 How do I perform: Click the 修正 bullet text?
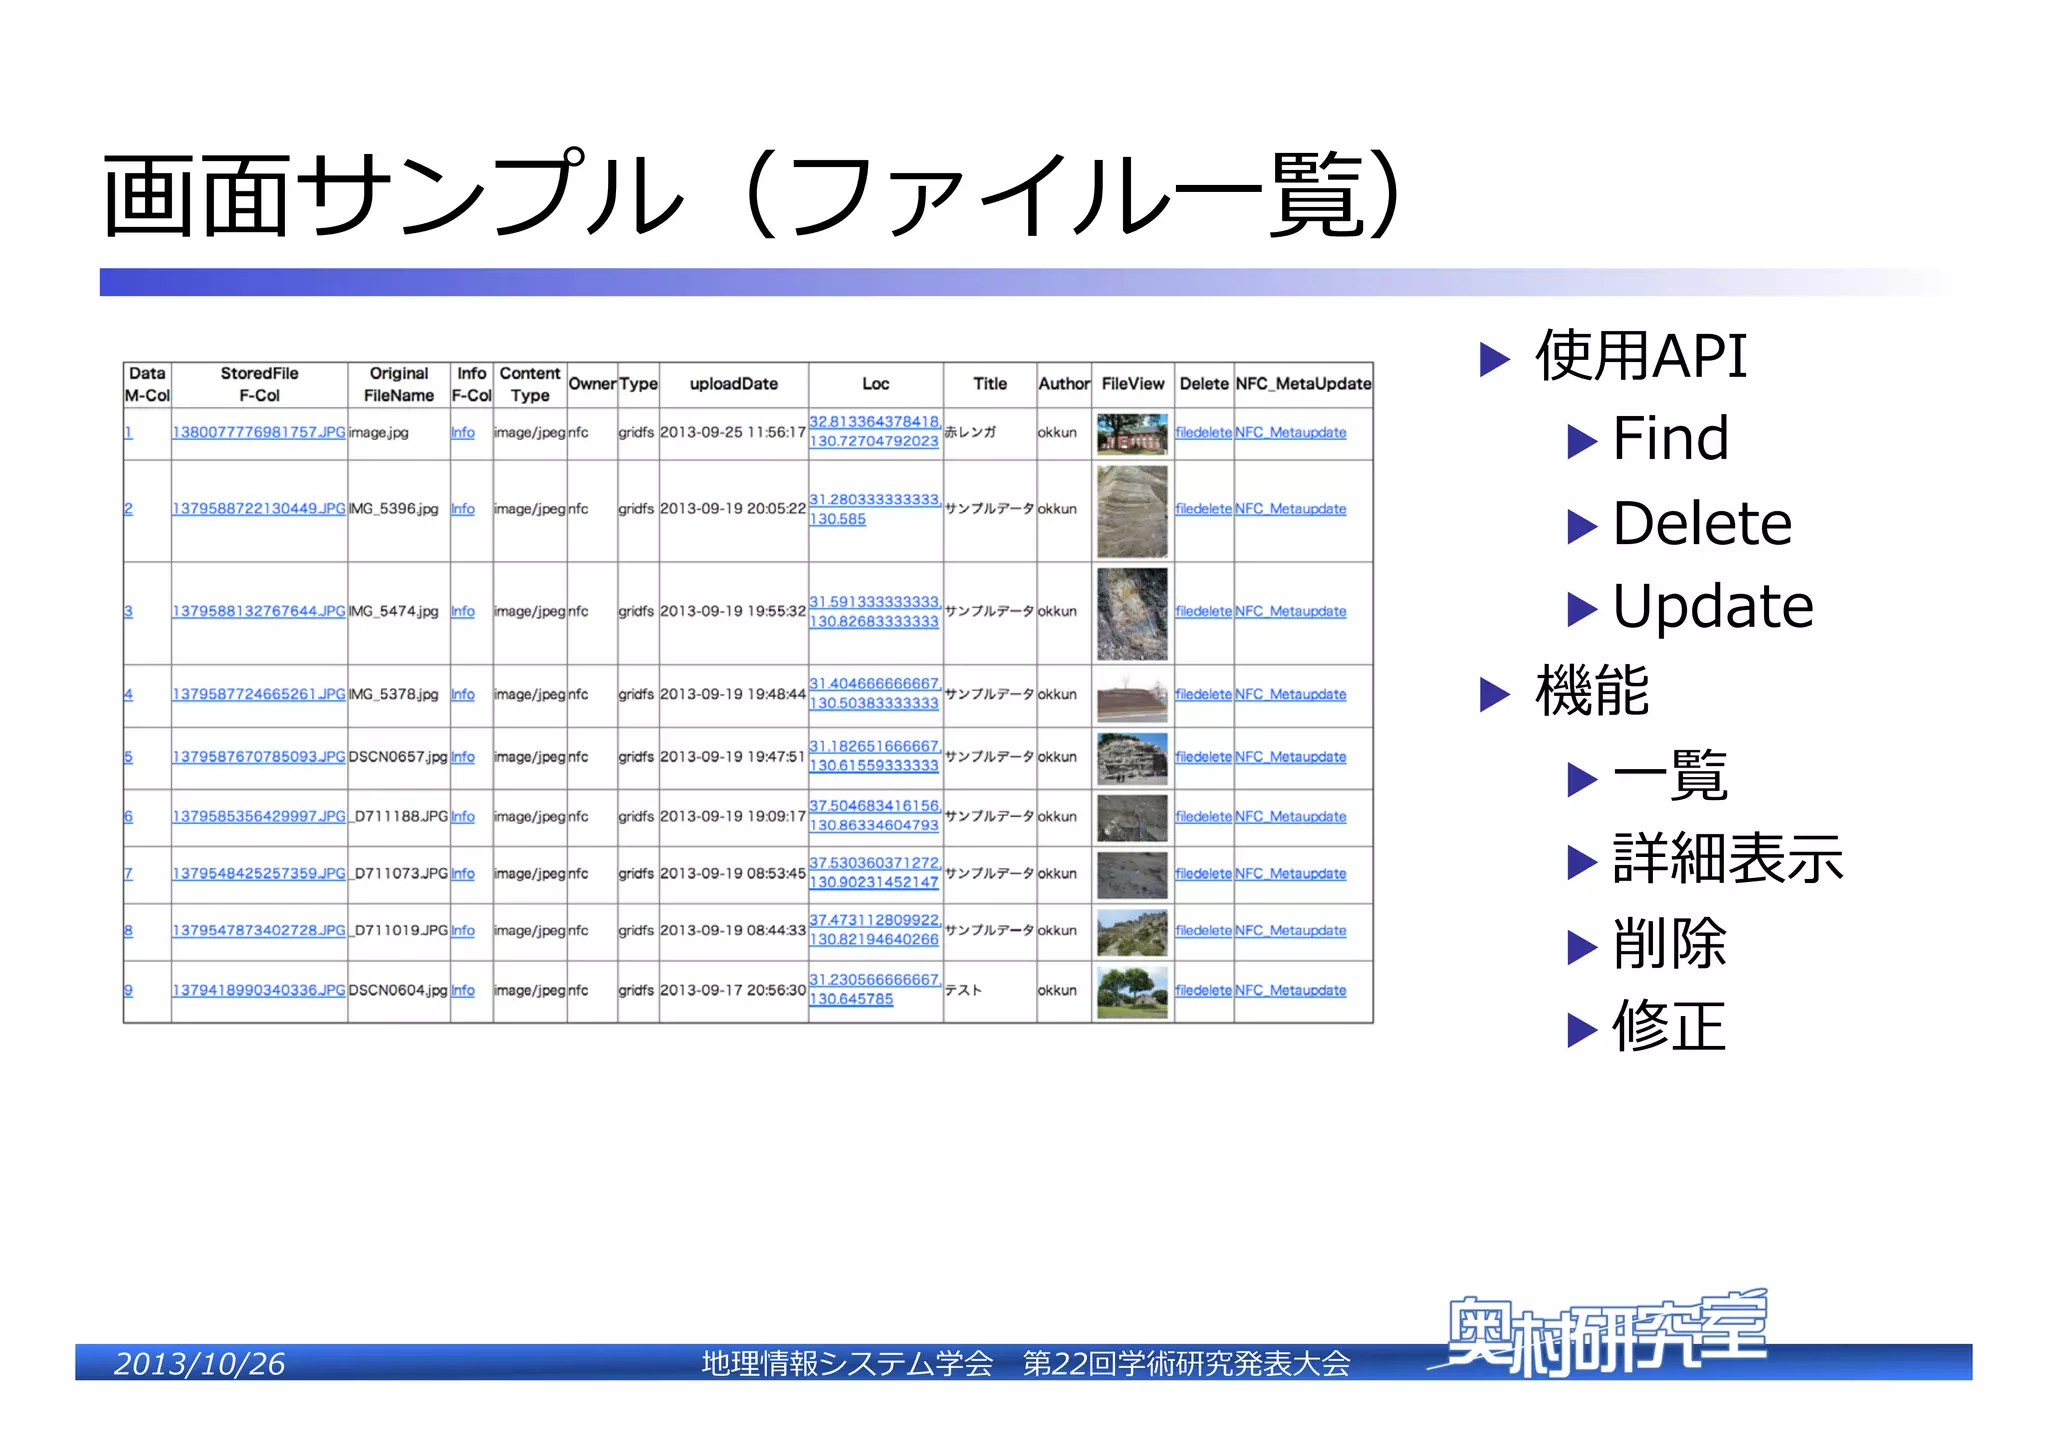[1670, 1027]
